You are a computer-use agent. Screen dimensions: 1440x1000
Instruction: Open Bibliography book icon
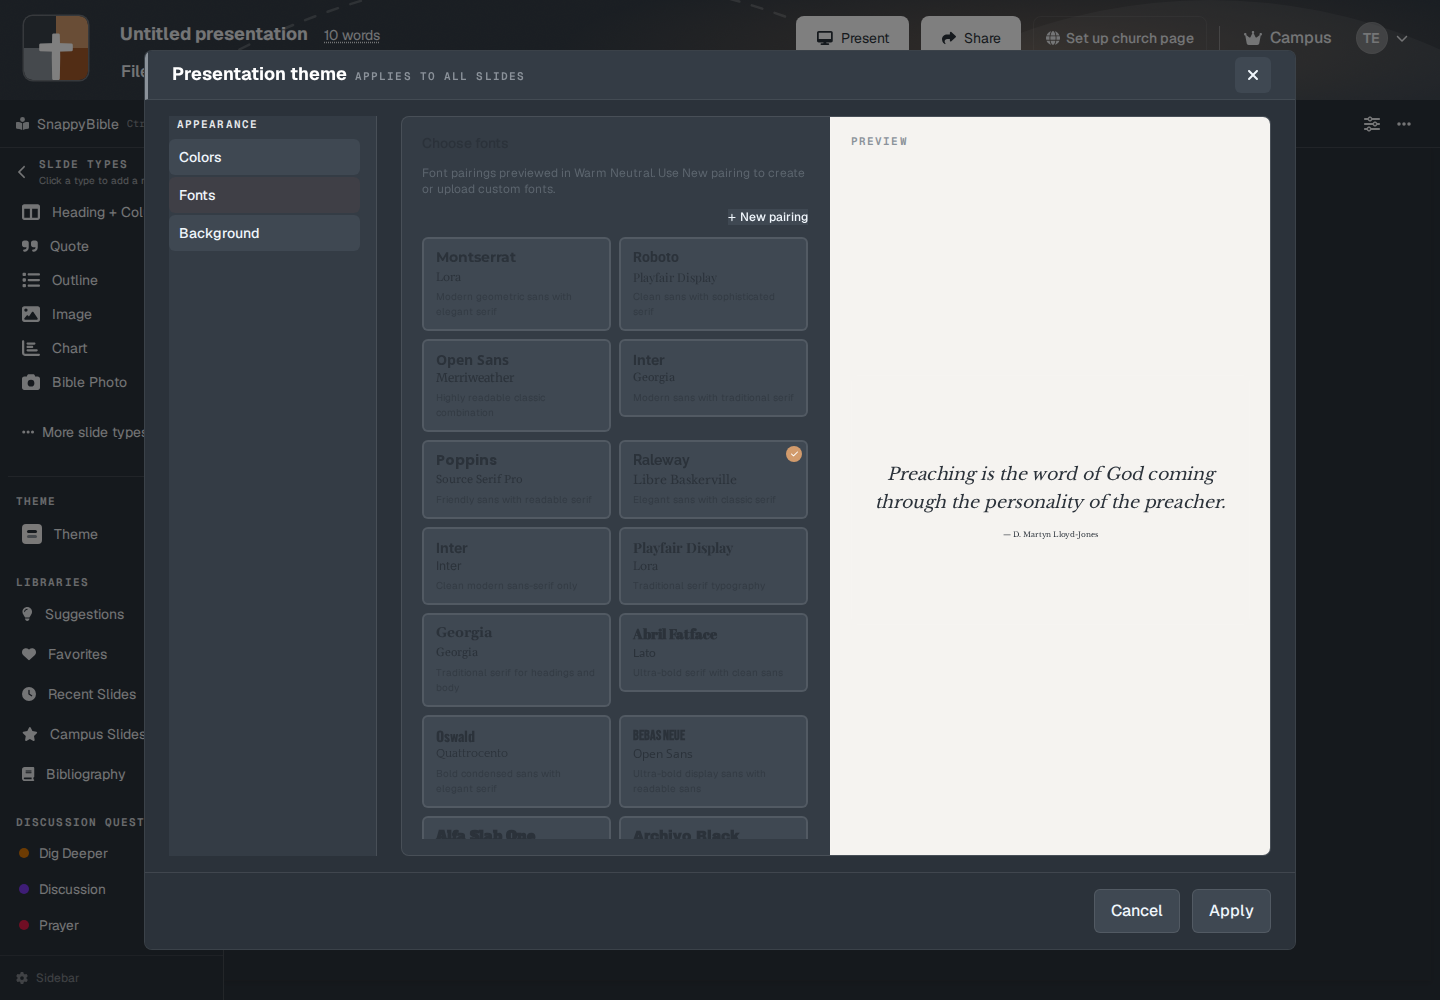point(28,774)
